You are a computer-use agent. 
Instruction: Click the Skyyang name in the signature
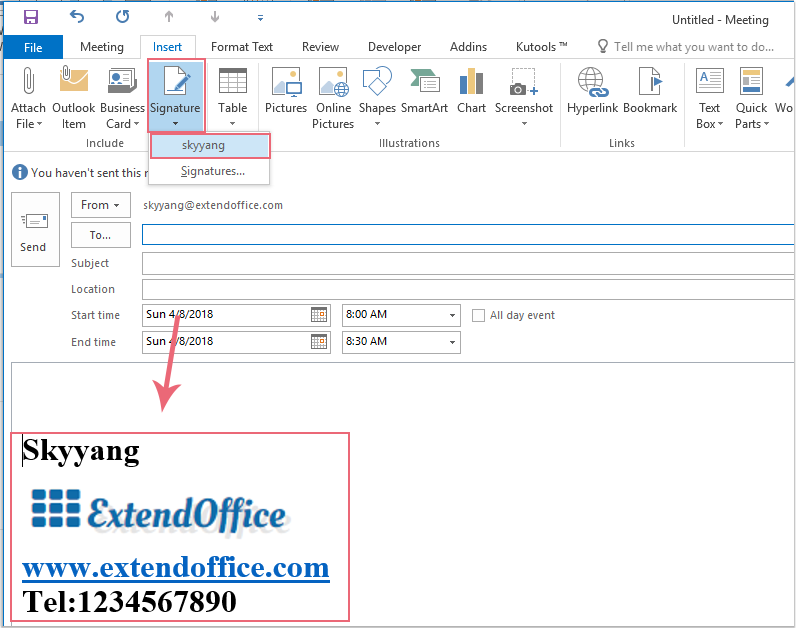pos(81,451)
